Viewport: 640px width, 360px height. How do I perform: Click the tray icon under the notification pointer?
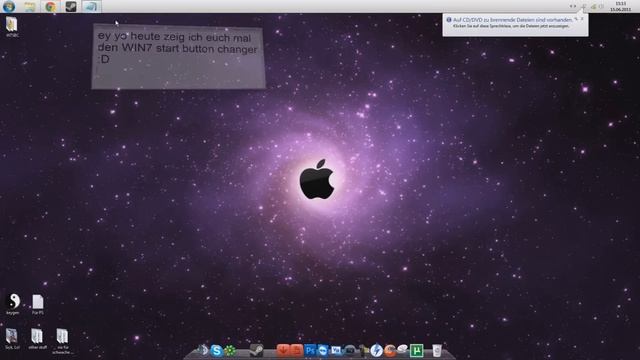point(584,7)
